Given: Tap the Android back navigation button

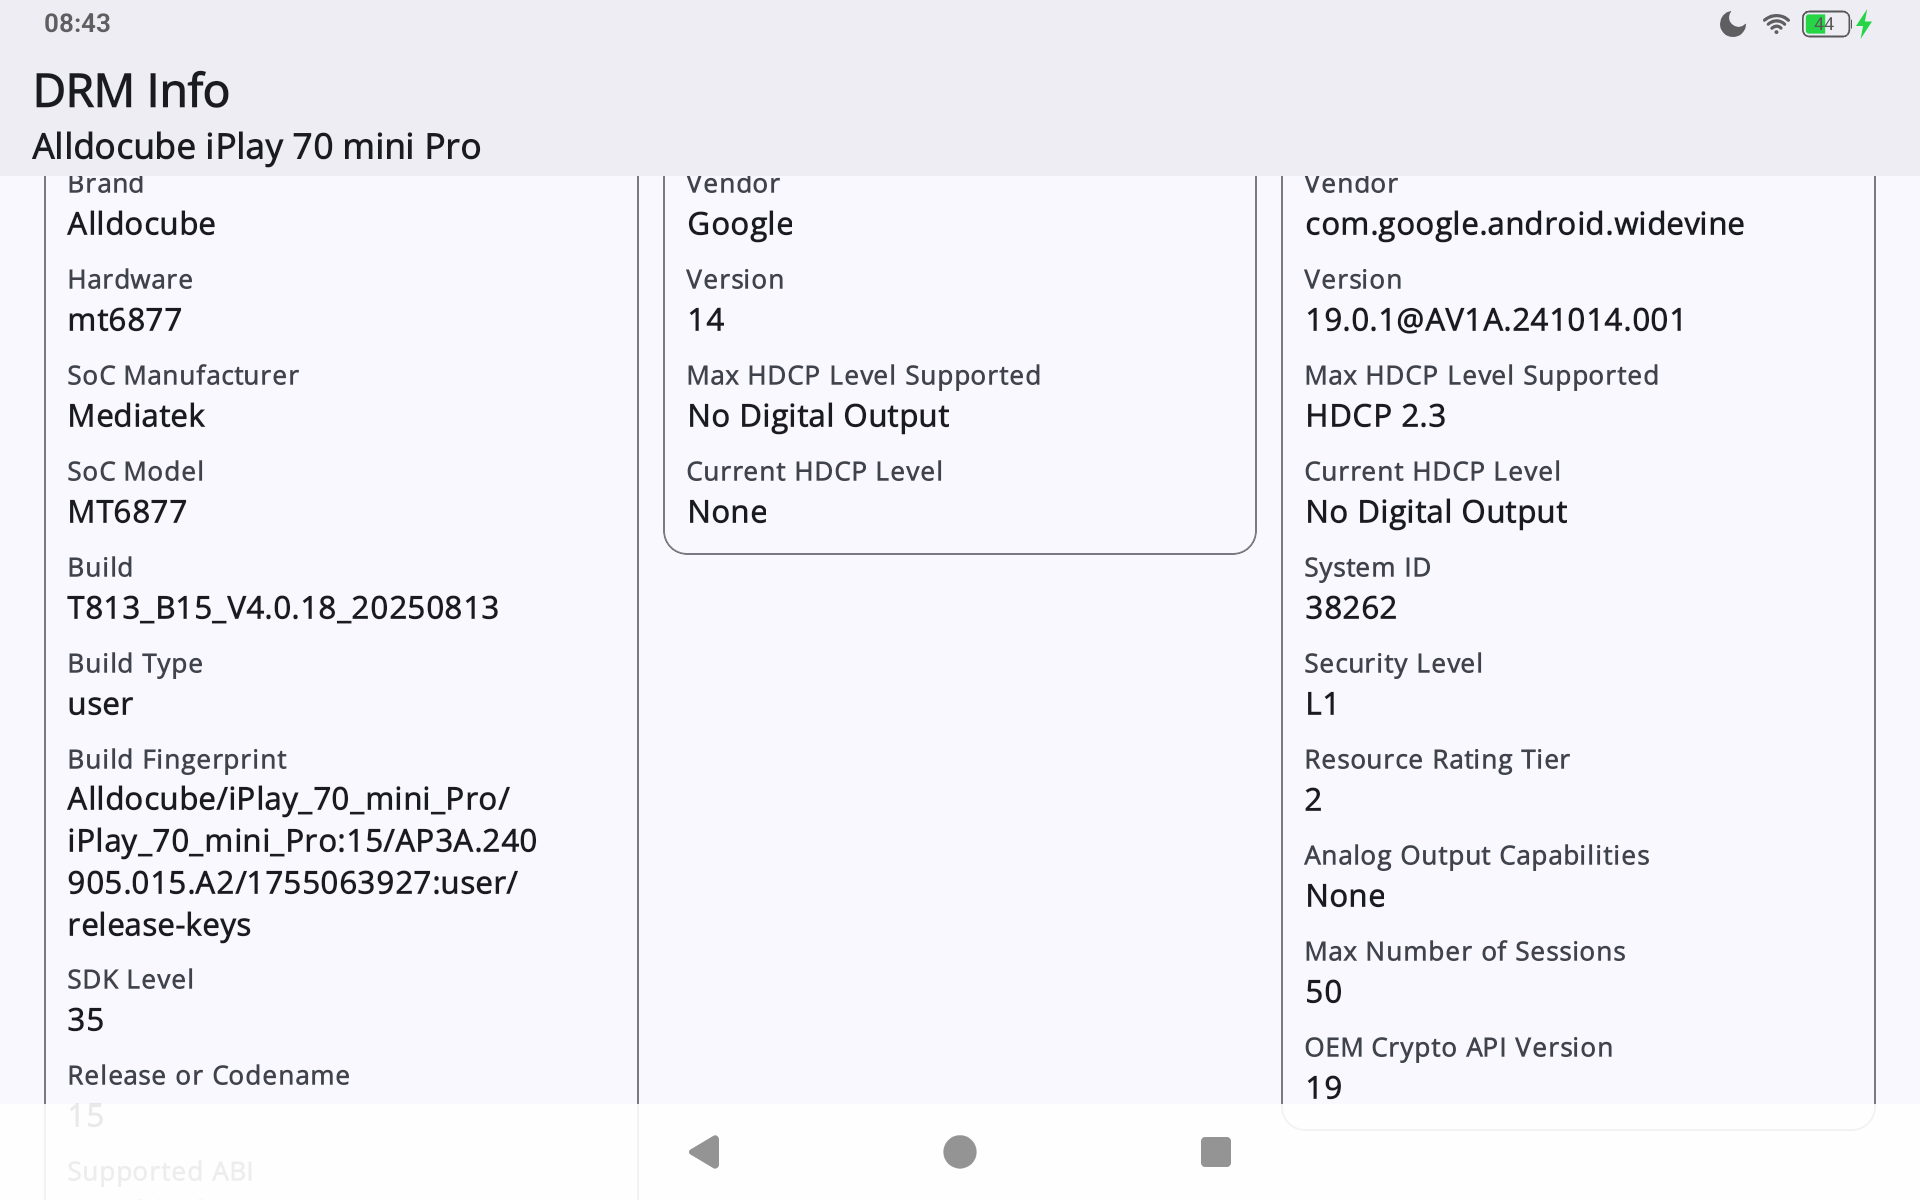Looking at the screenshot, I should [705, 1152].
